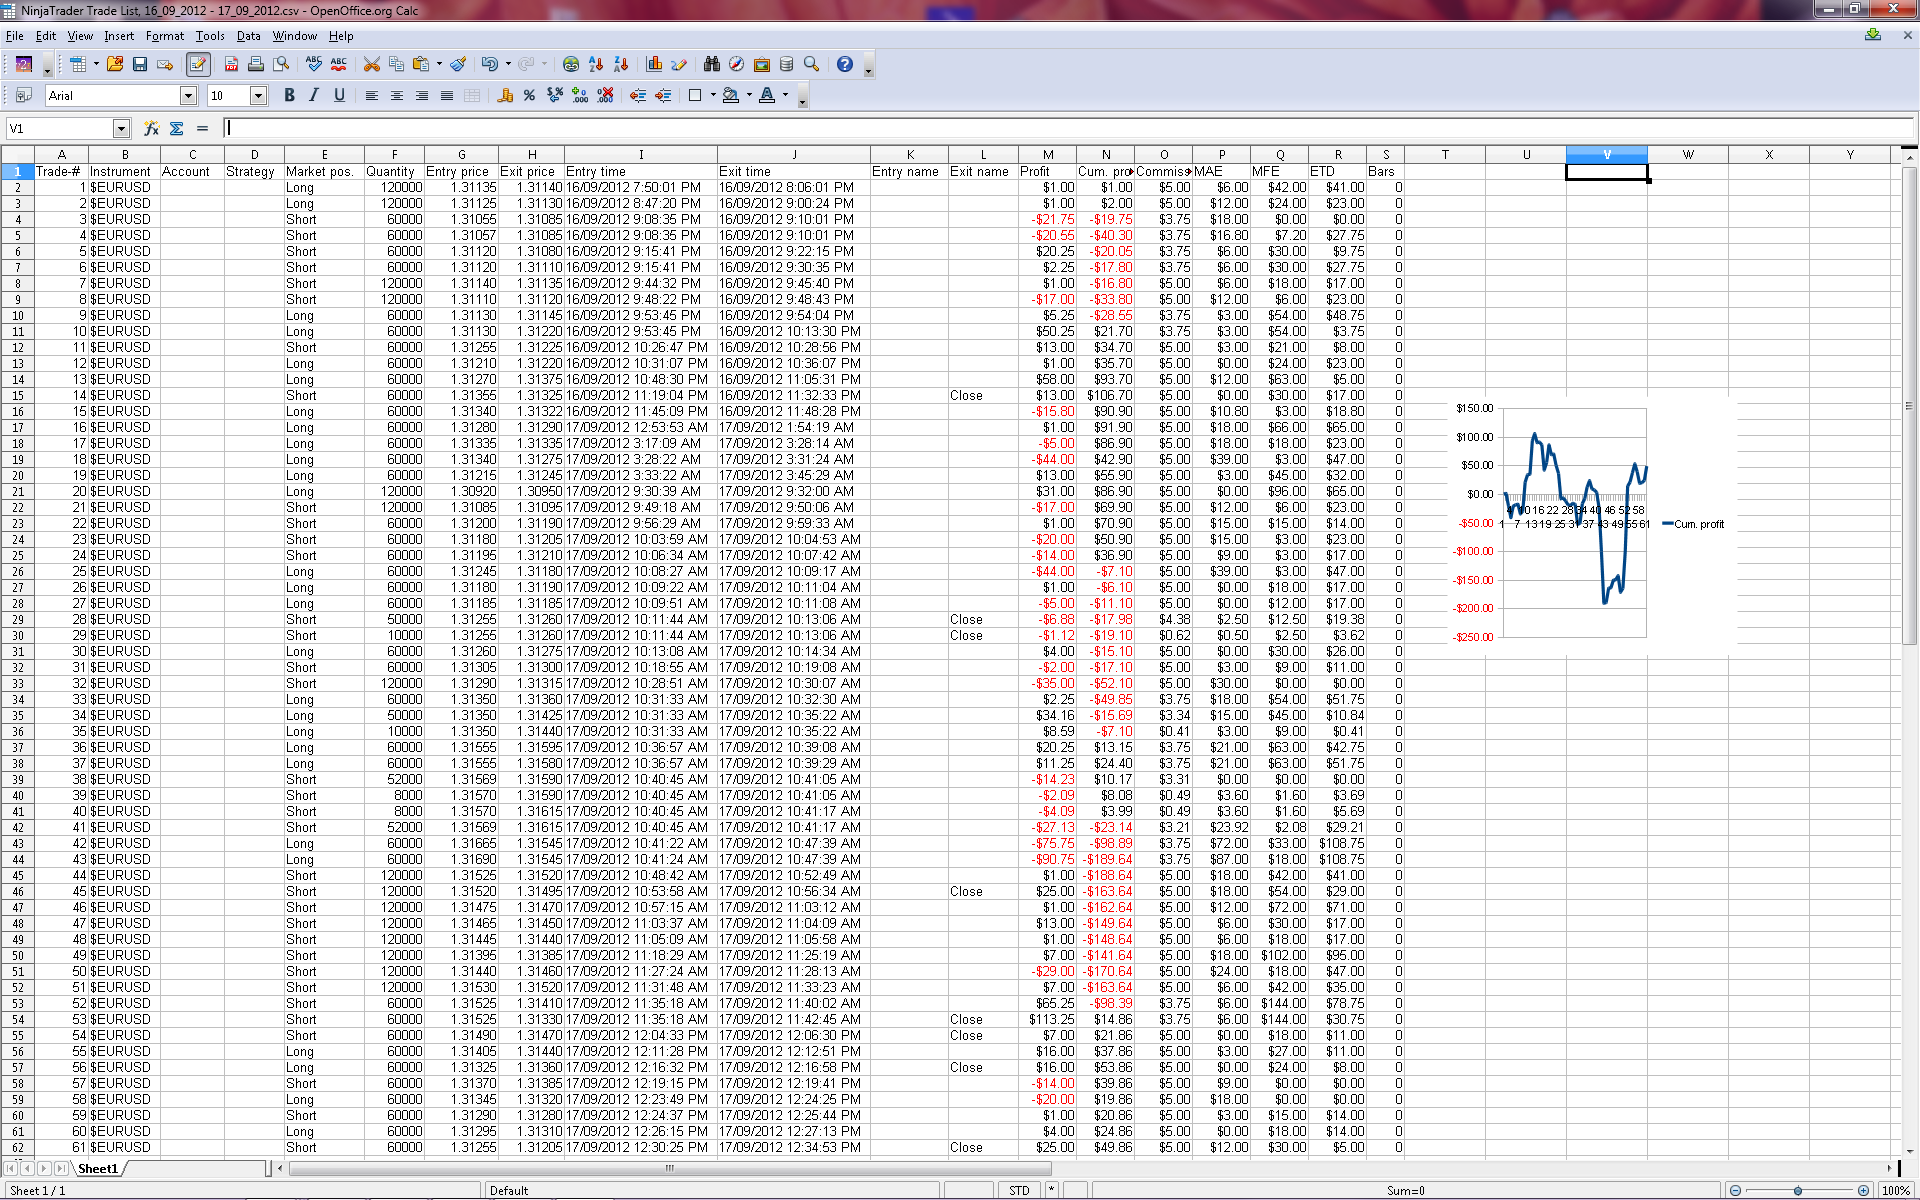Insert a chart
The width and height of the screenshot is (1920, 1200).
click(x=654, y=64)
